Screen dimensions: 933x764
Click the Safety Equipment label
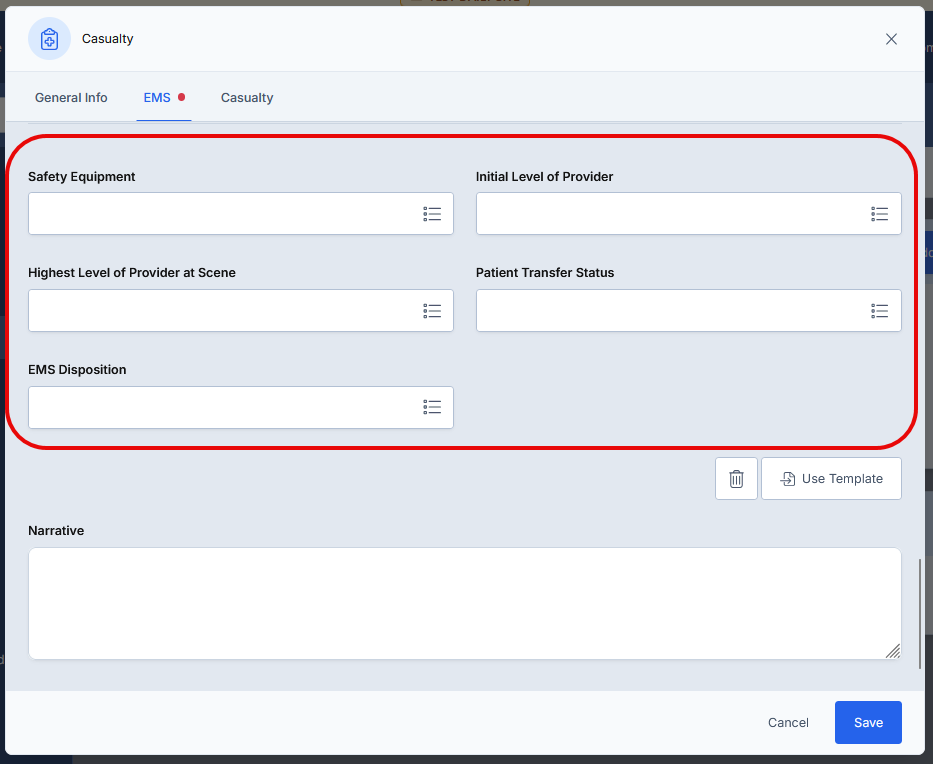pyautogui.click(x=82, y=177)
